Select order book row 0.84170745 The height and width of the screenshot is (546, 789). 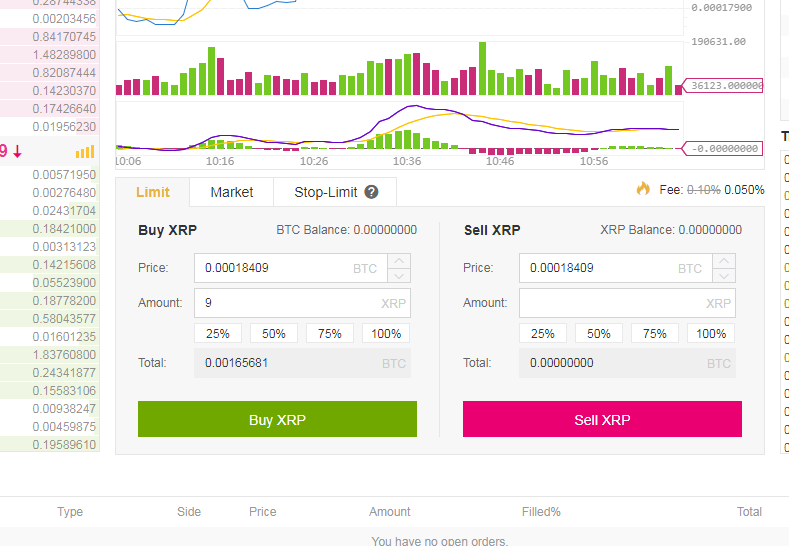50,37
